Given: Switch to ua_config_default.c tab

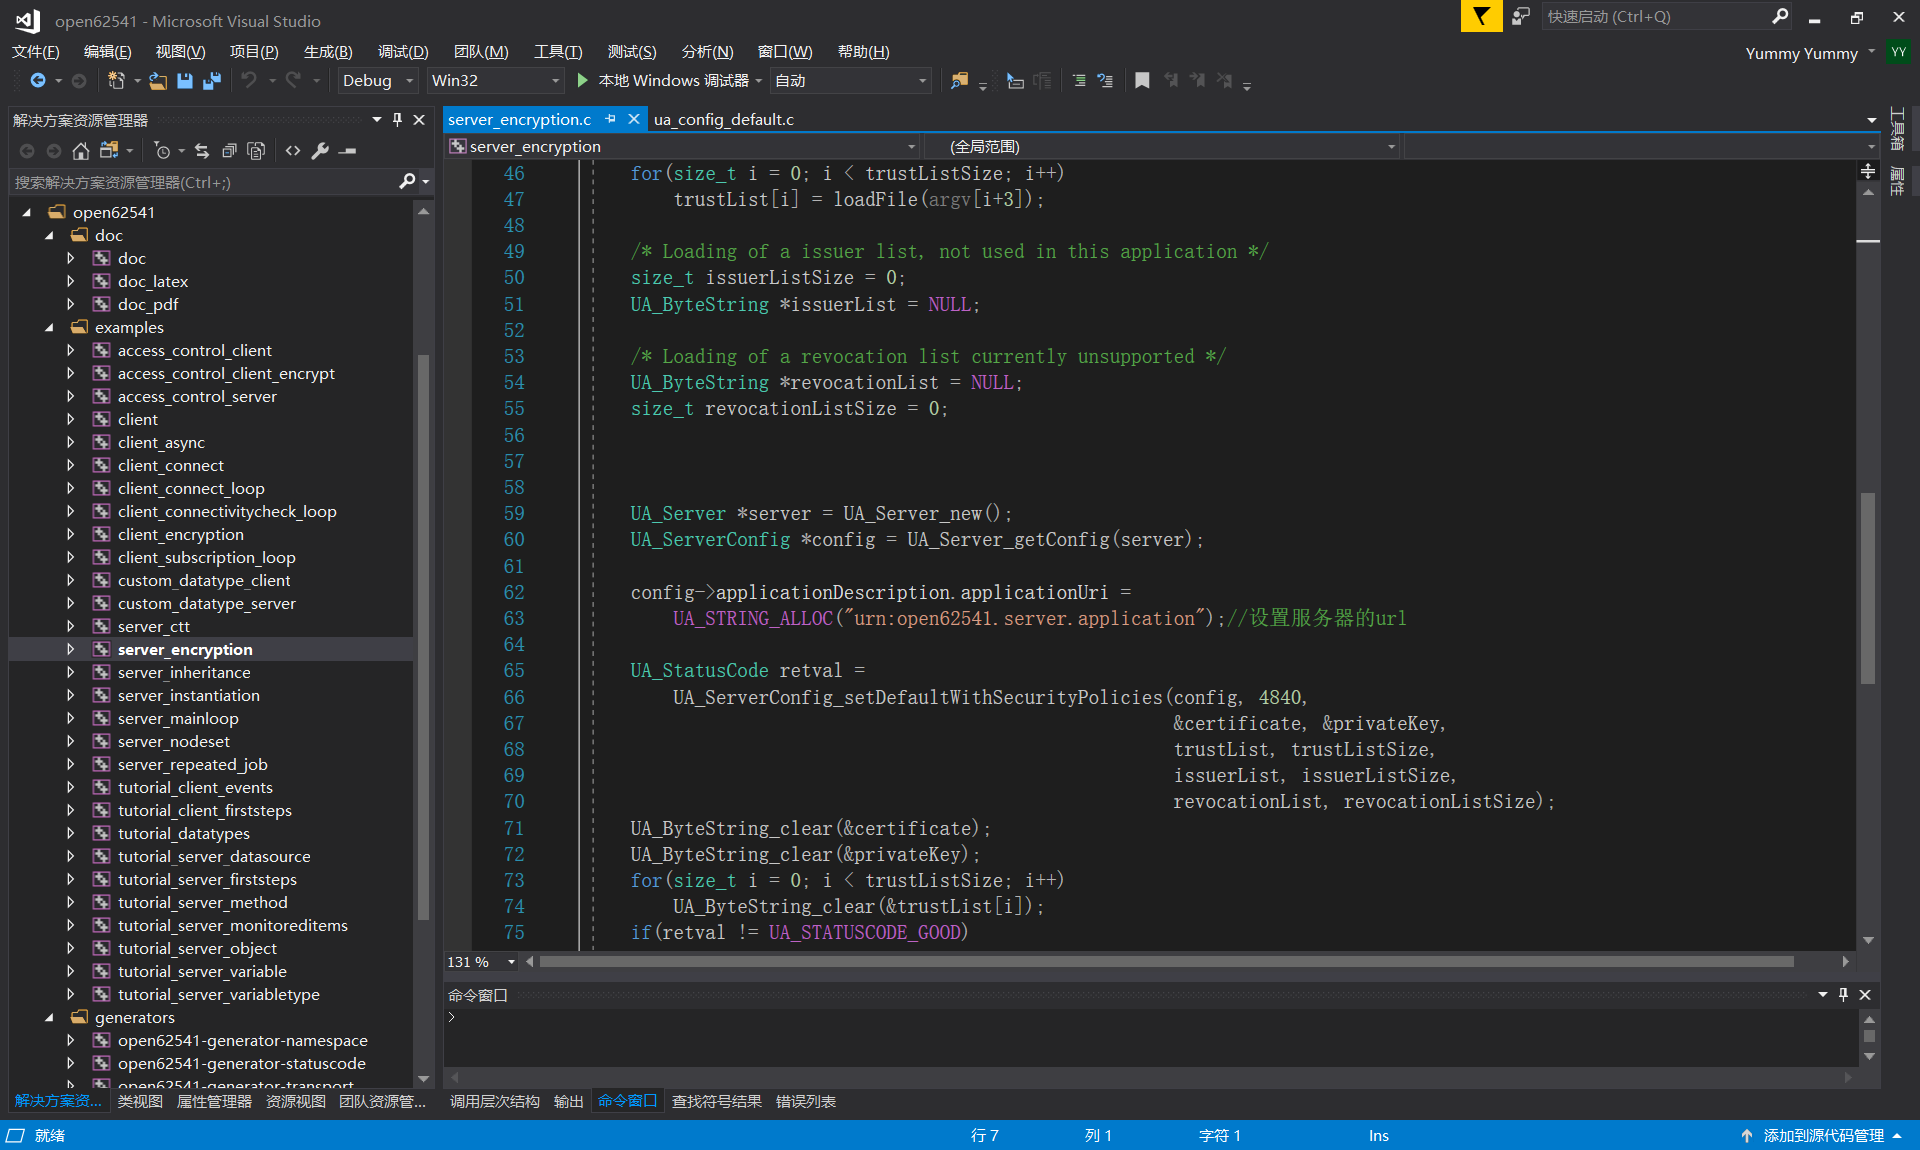Looking at the screenshot, I should pyautogui.click(x=724, y=120).
